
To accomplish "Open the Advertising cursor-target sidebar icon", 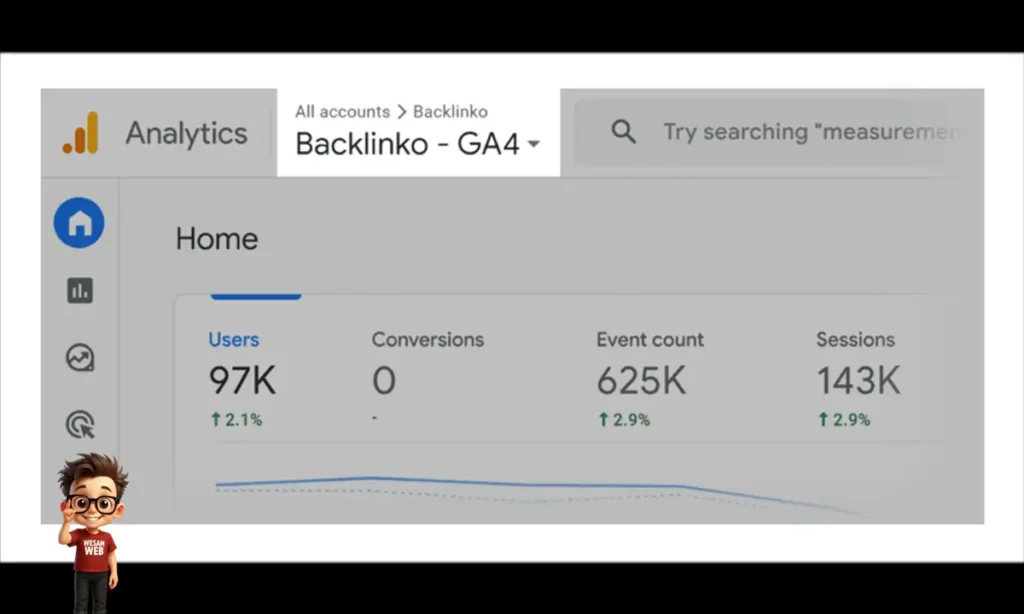I will 79,425.
